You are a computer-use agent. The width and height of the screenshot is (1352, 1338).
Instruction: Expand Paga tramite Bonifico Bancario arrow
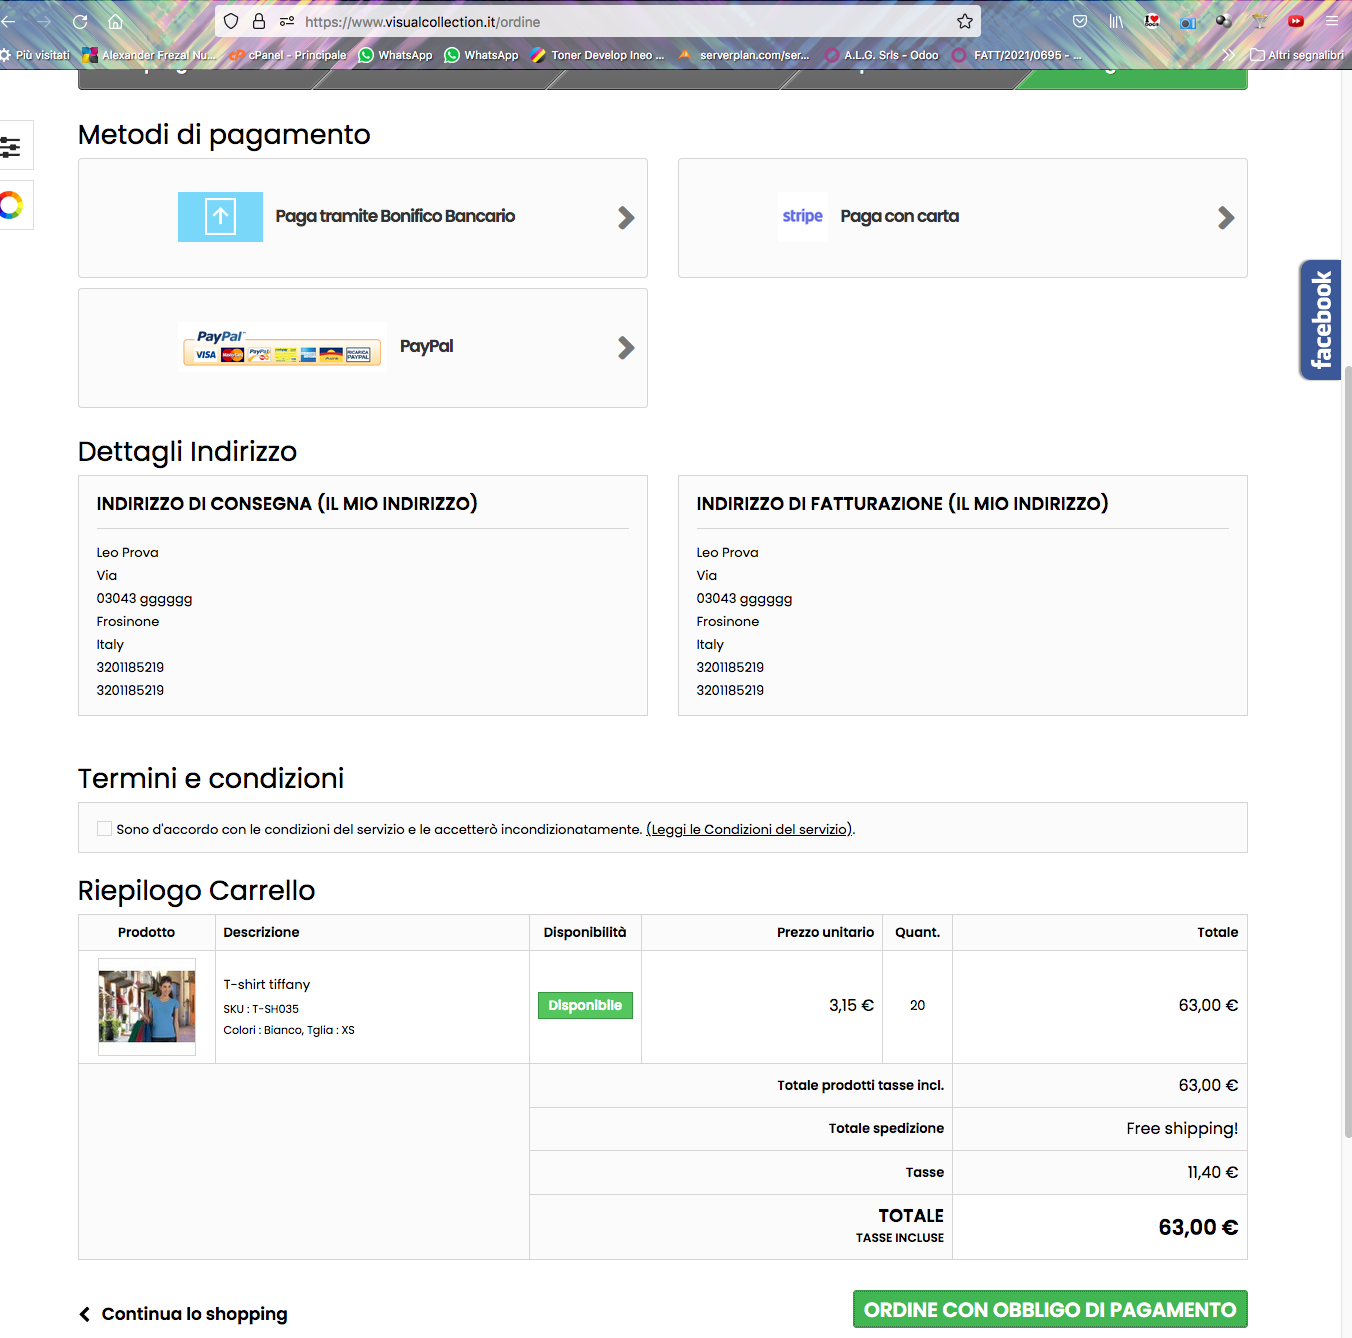click(626, 217)
